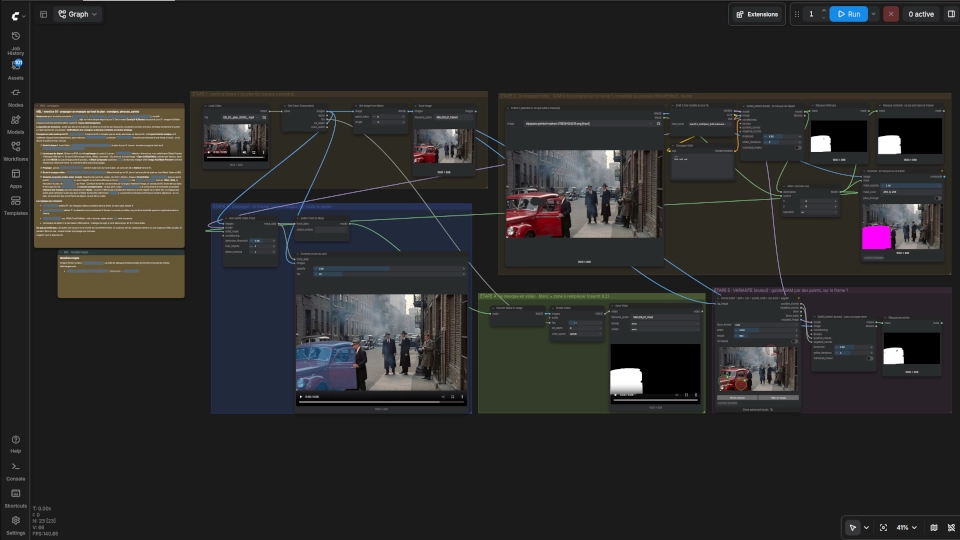Toggle the switch in points editor node
Image resolution: width=960 pixels, height=540 pixels.
(795, 341)
